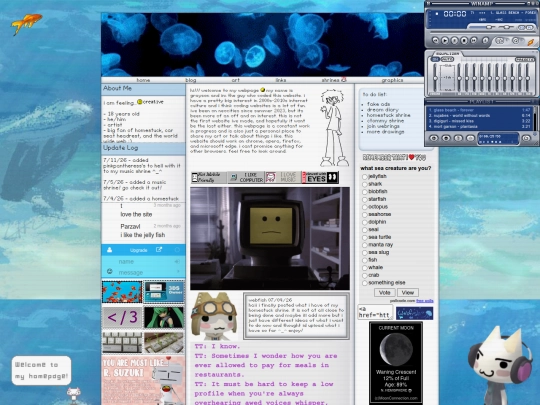The width and height of the screenshot is (540, 405).
Task: Select the shark poll option
Action: [364, 184]
